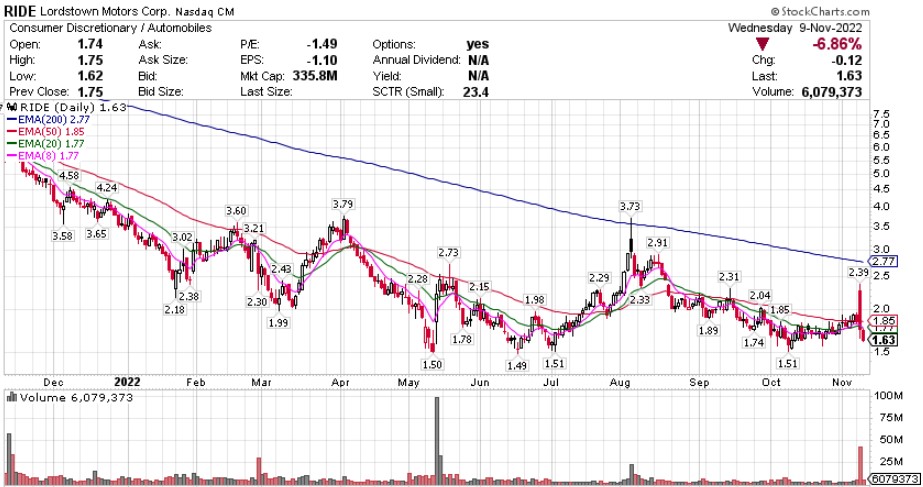
Task: Click the 2022 year label on time axis
Action: click(x=127, y=382)
